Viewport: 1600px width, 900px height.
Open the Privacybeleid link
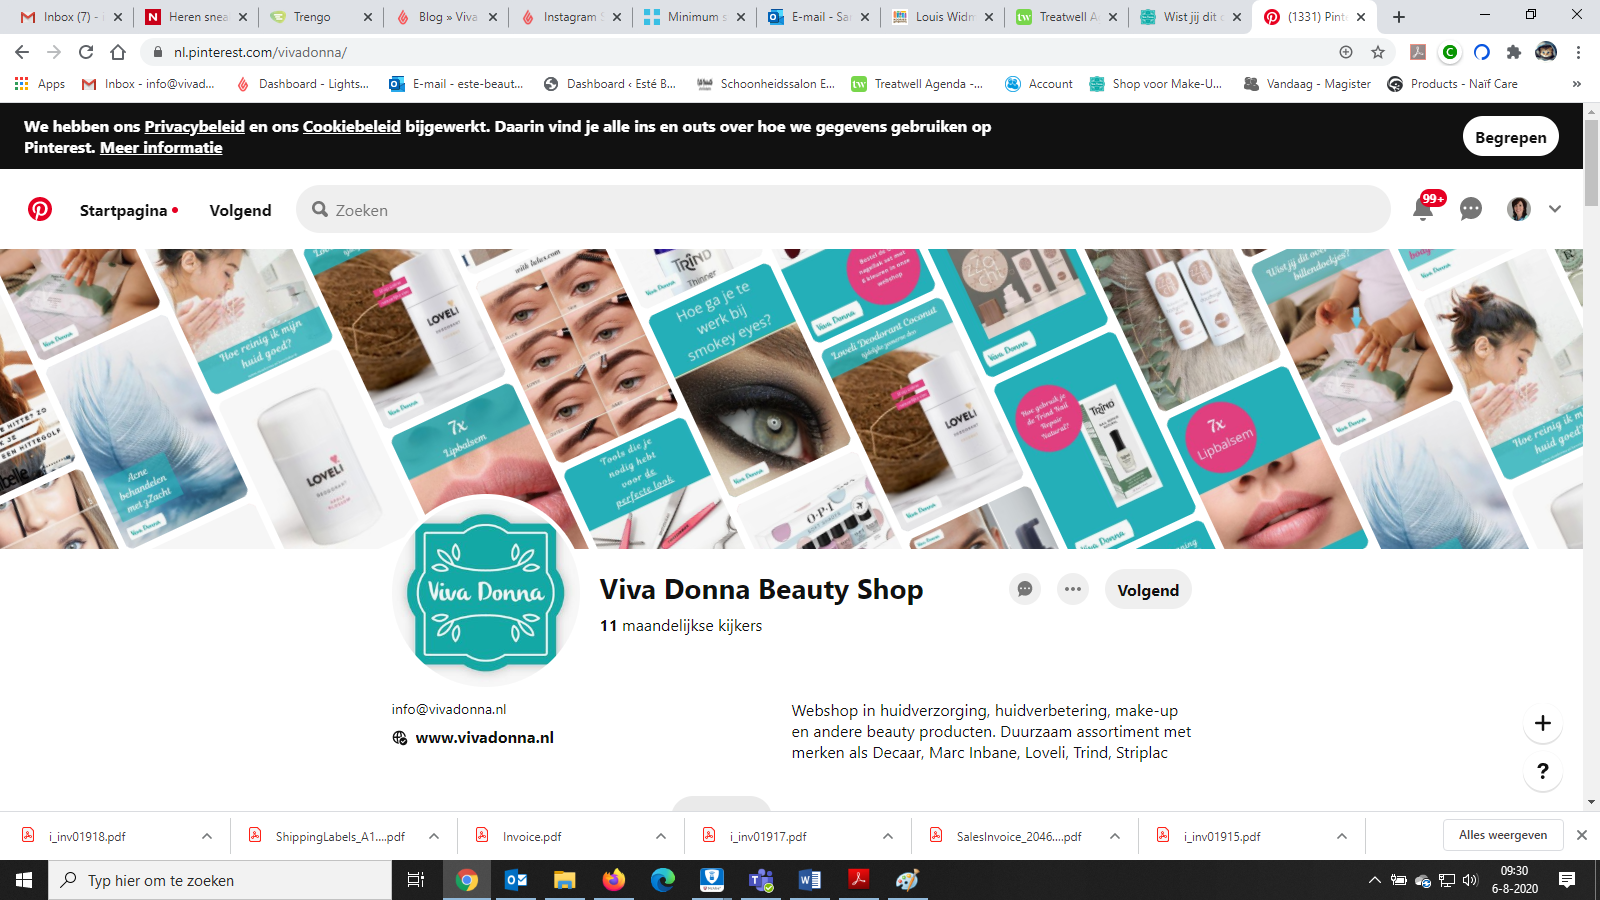[194, 126]
